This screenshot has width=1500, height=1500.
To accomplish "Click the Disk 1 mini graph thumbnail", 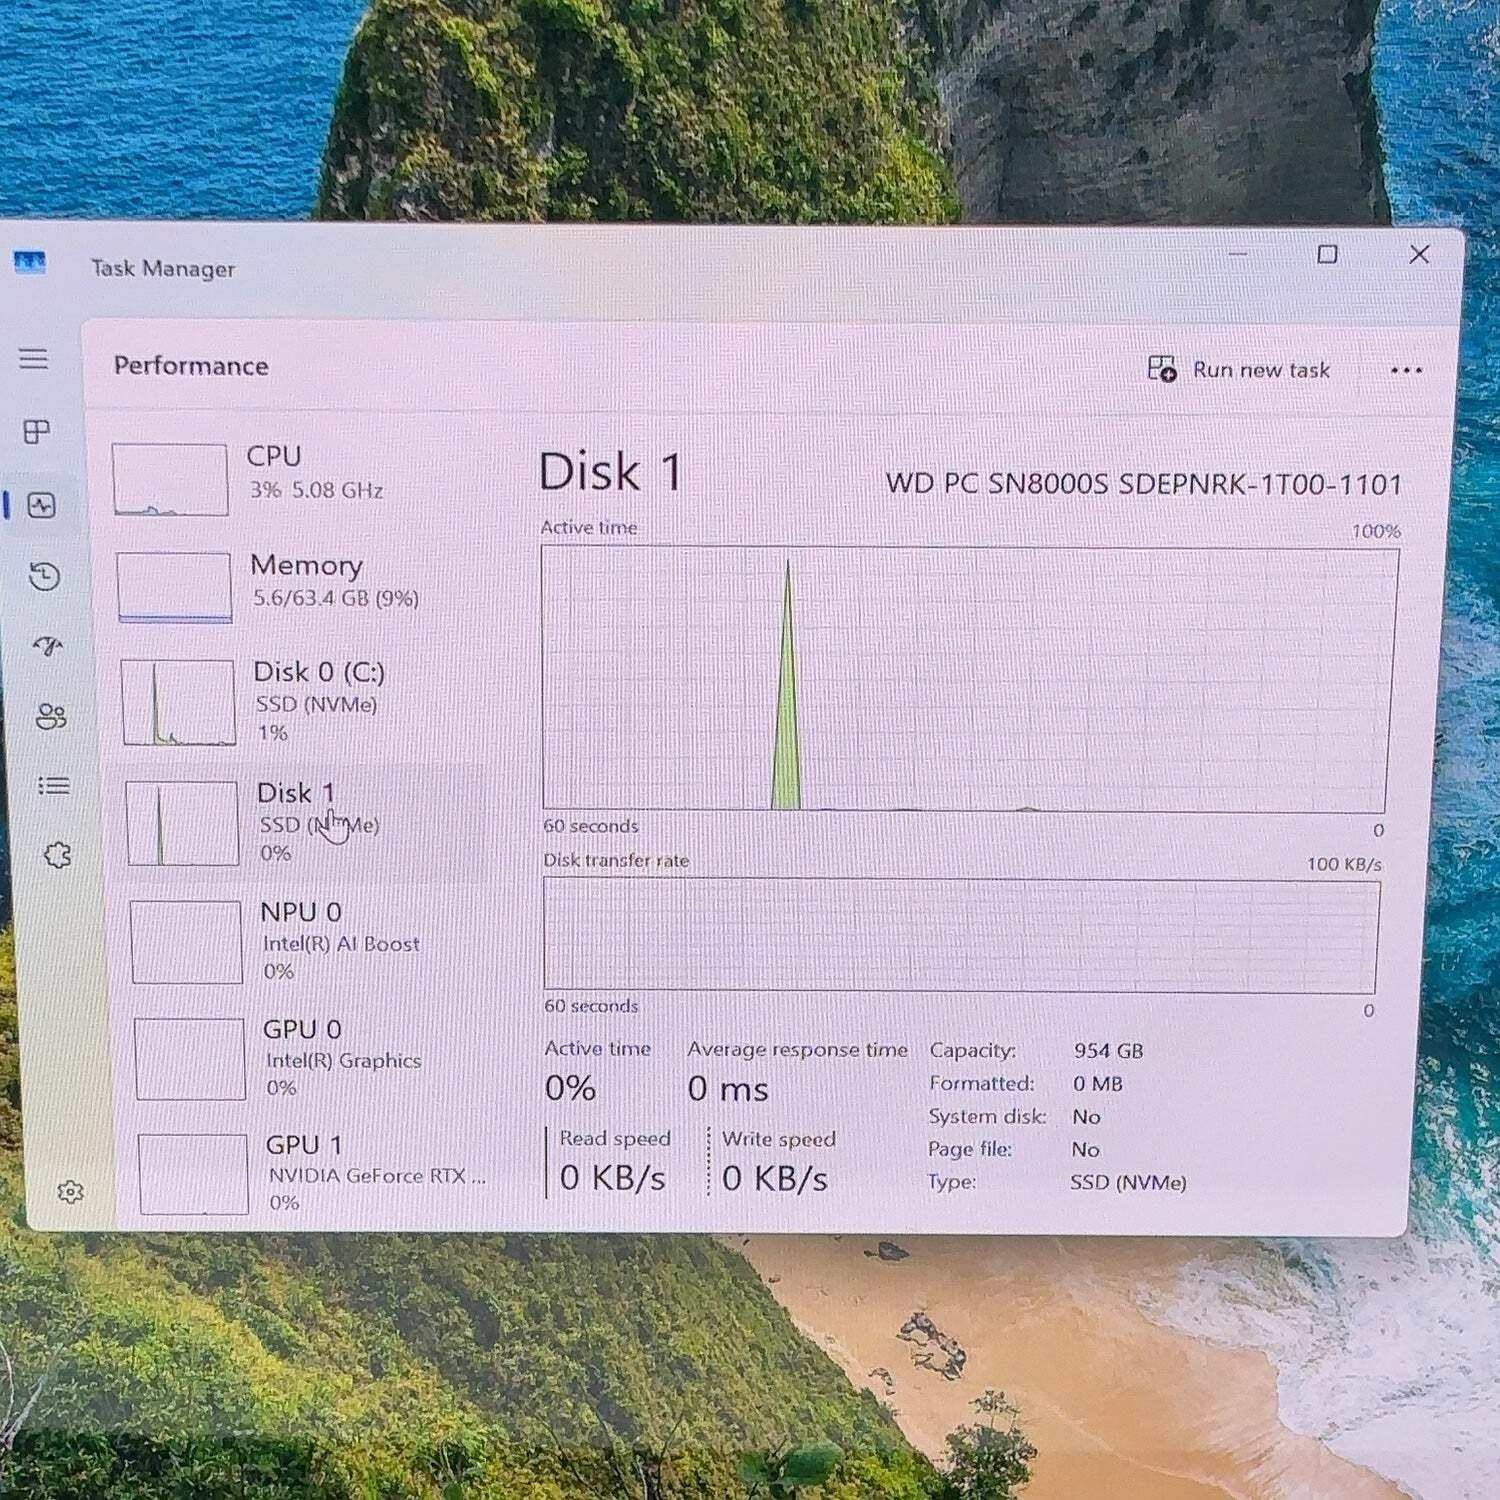I will click(182, 823).
